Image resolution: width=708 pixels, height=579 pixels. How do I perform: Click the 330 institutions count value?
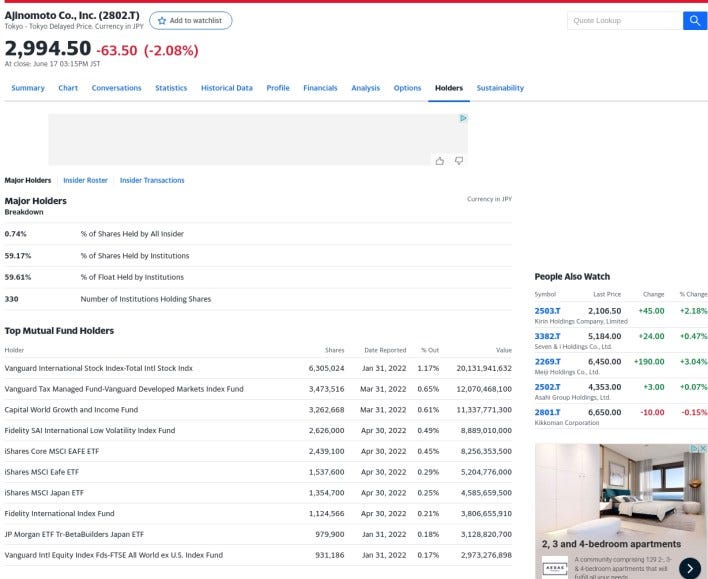pyautogui.click(x=11, y=299)
